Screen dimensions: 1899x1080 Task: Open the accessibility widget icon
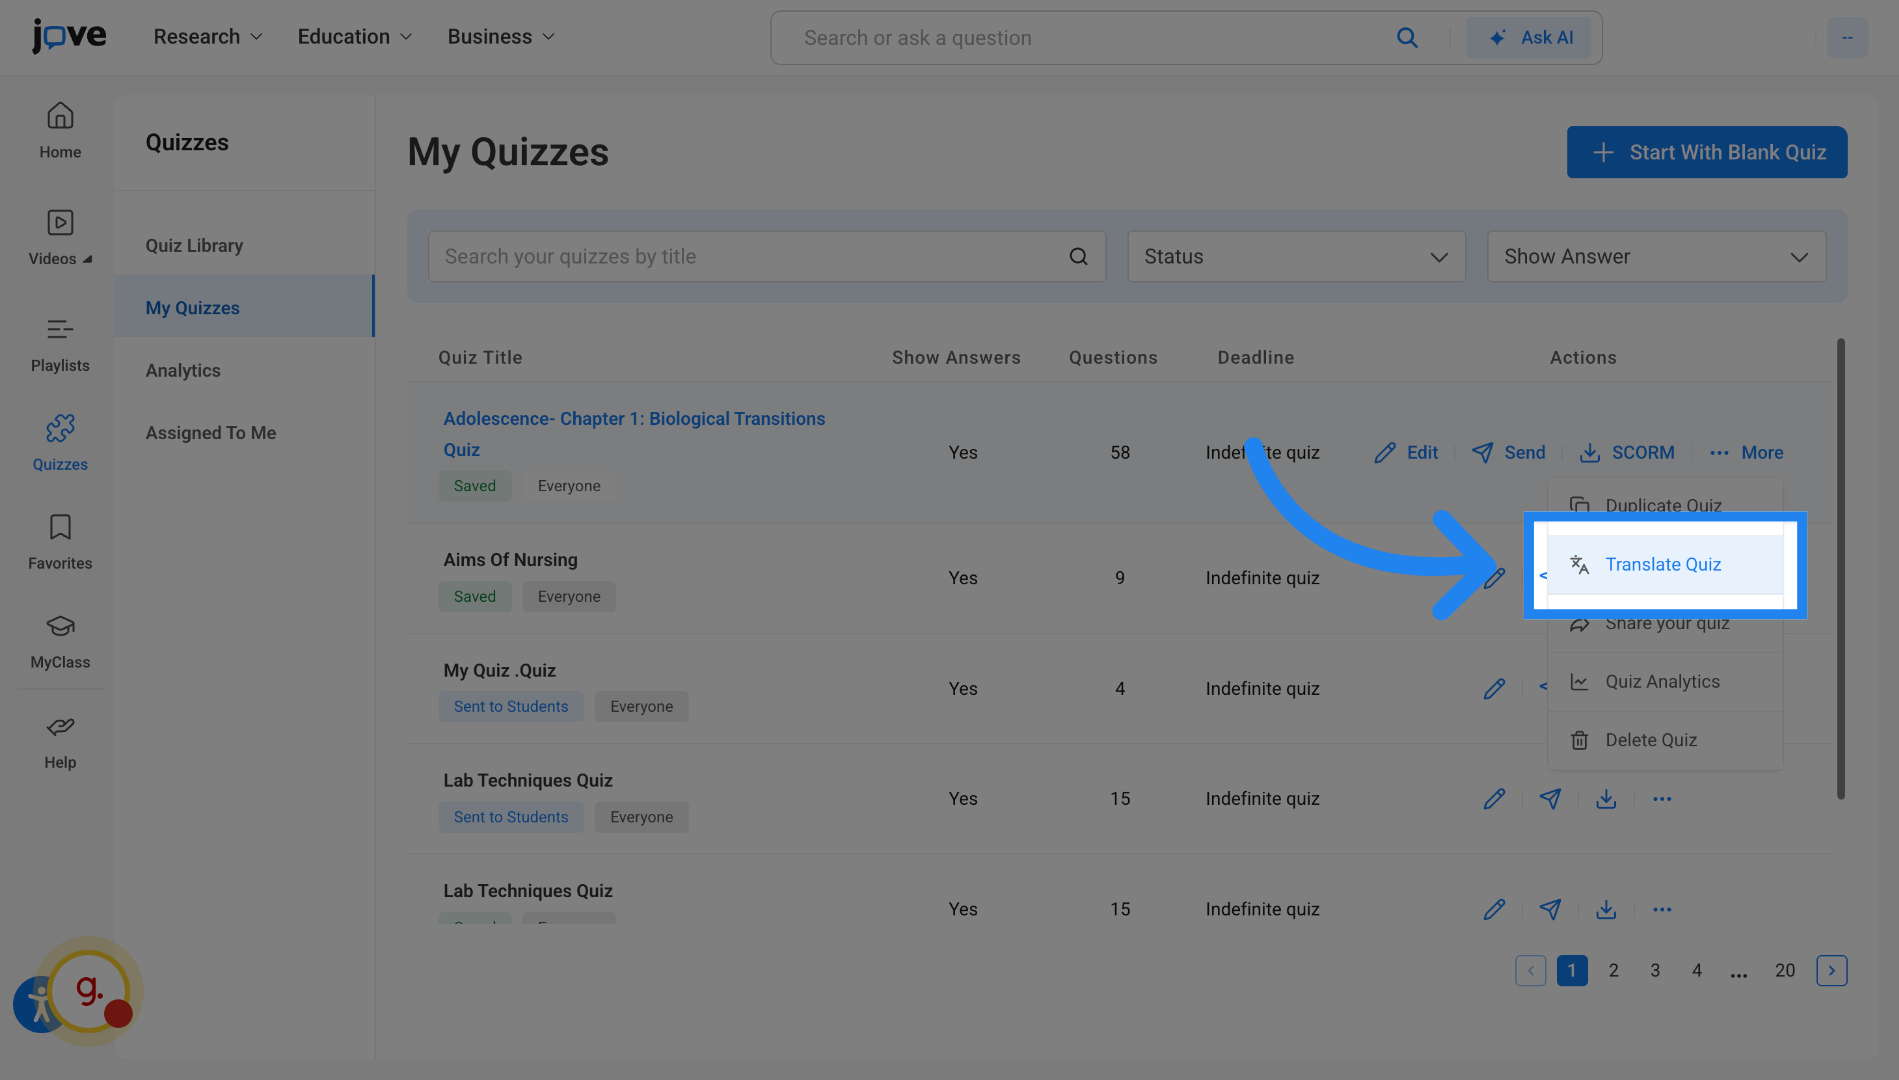[36, 1004]
